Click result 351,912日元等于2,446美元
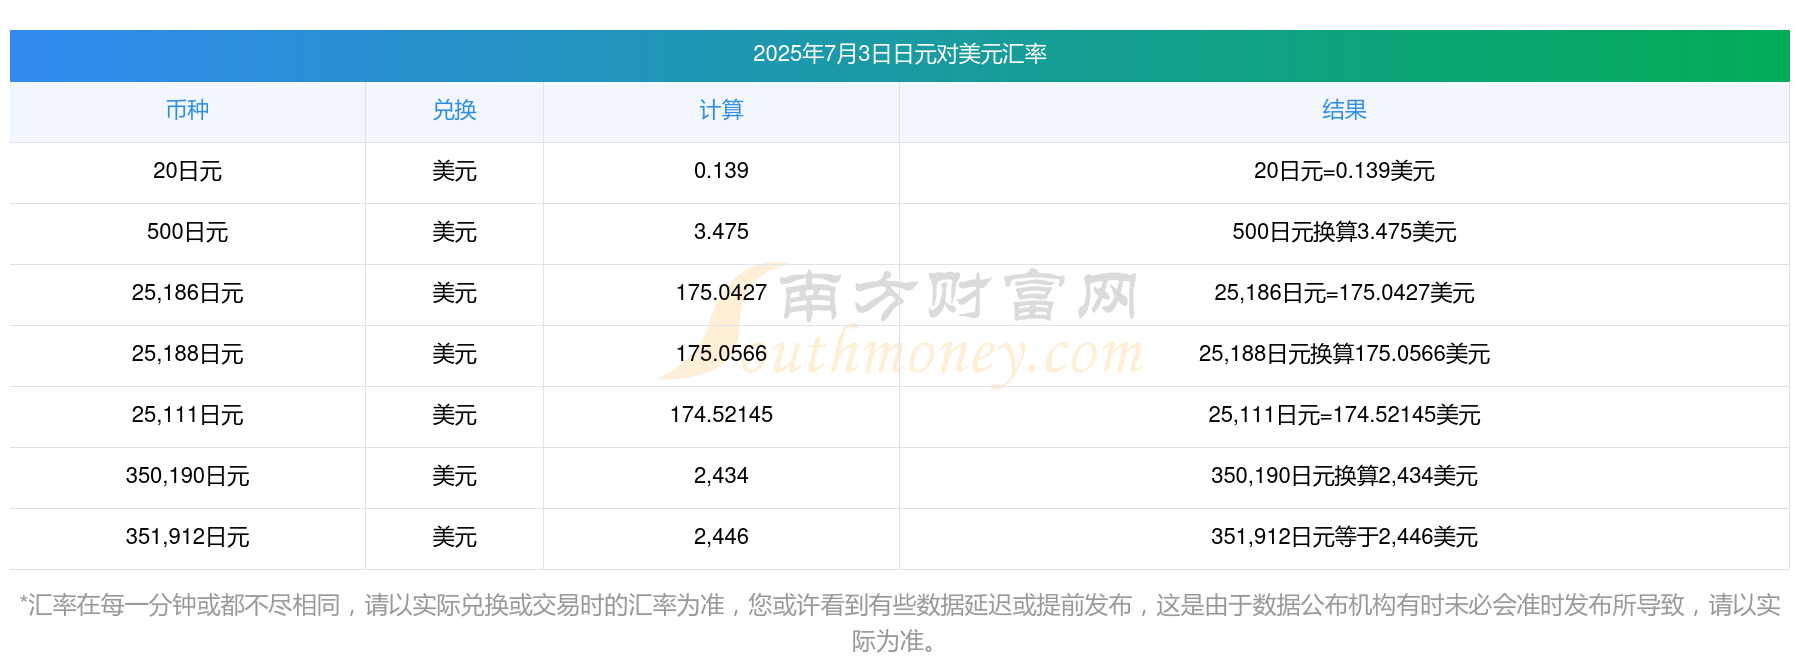Image resolution: width=1800 pixels, height=672 pixels. tap(1344, 537)
